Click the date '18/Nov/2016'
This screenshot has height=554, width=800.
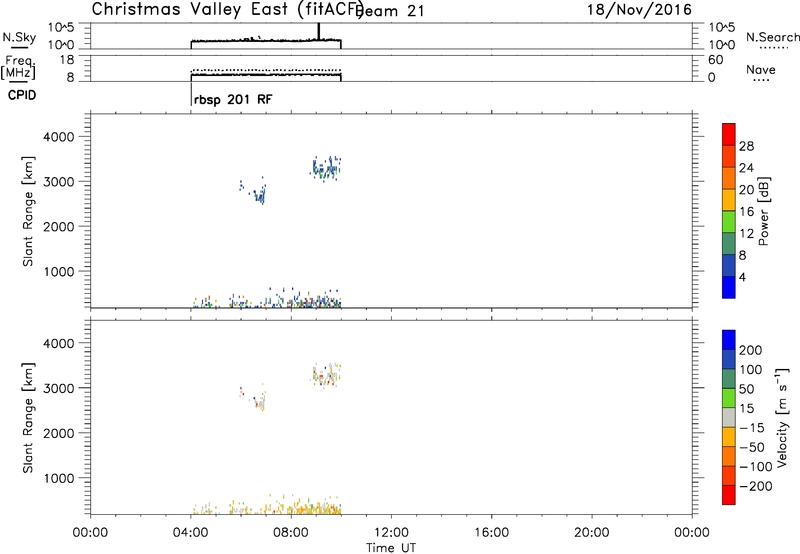(639, 10)
